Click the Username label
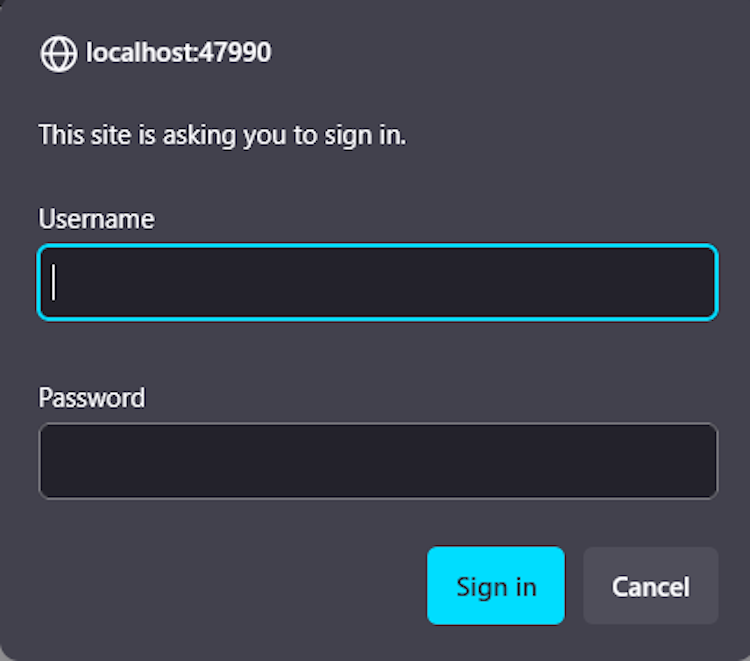Image resolution: width=750 pixels, height=661 pixels. [96, 219]
